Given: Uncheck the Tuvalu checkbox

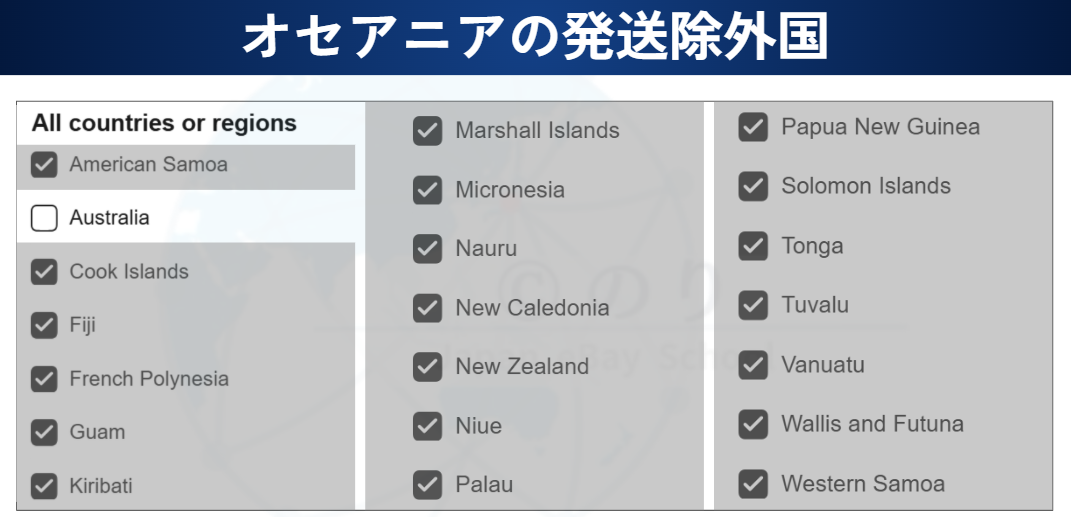Looking at the screenshot, I should 753,305.
